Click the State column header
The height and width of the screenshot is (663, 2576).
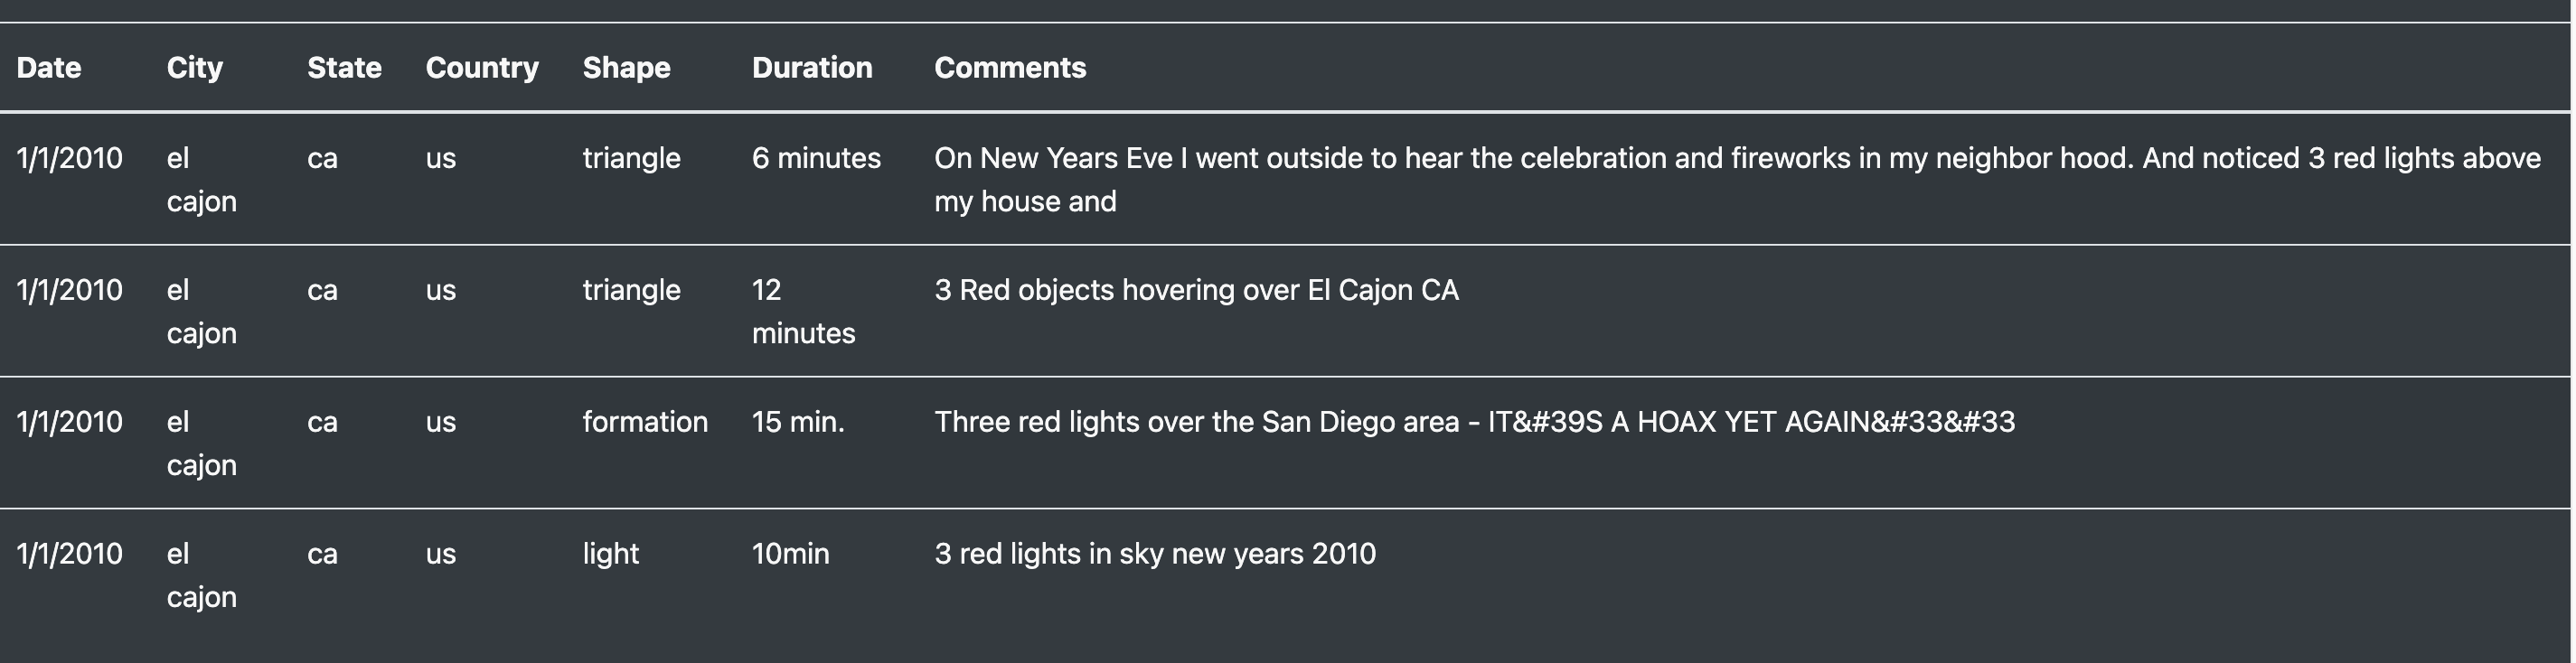pyautogui.click(x=344, y=67)
